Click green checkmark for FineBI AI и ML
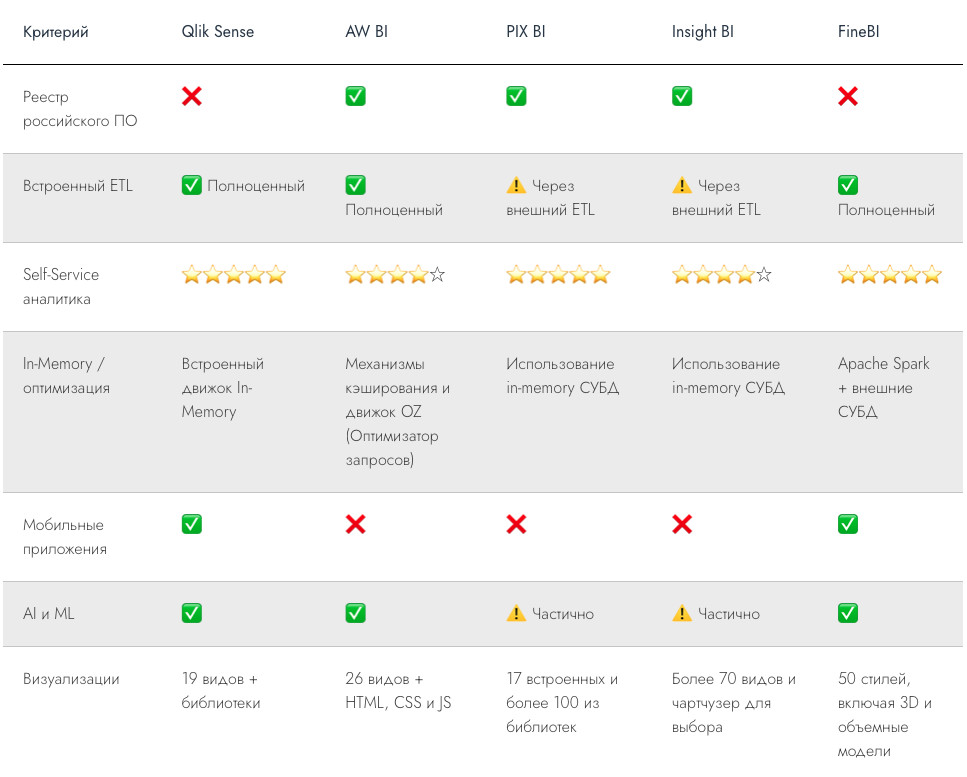 pyautogui.click(x=848, y=613)
